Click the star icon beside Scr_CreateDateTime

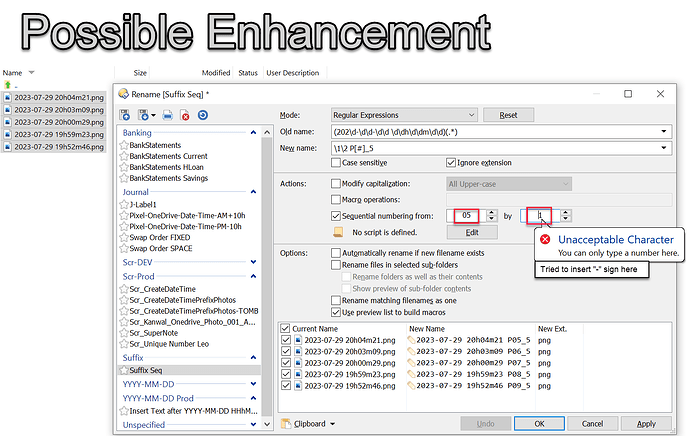coord(124,289)
